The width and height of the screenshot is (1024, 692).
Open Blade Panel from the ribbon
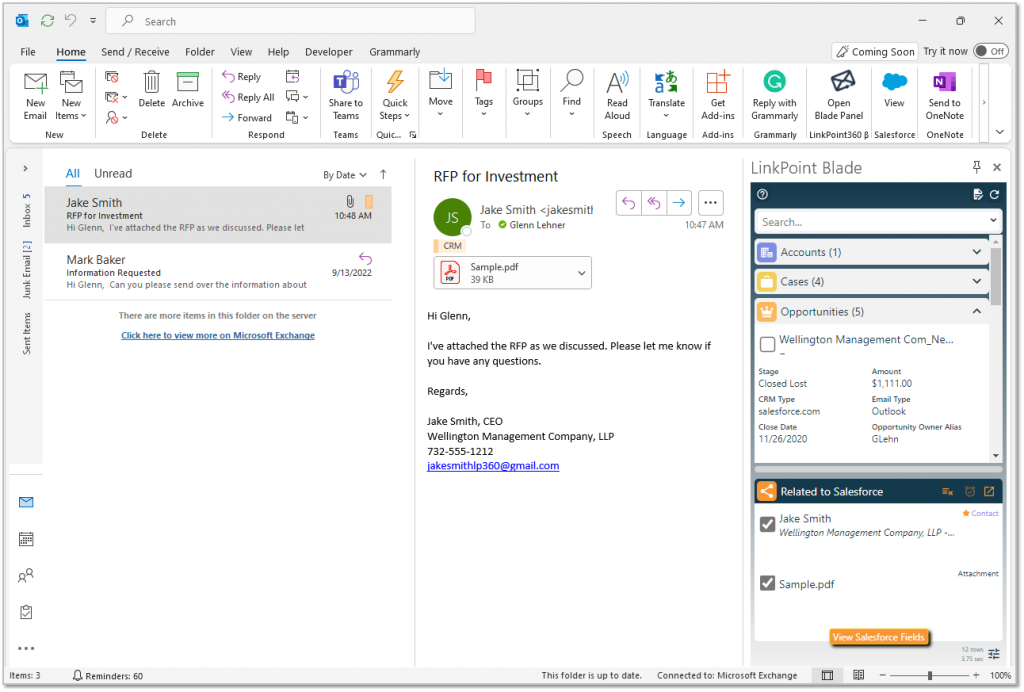(838, 95)
